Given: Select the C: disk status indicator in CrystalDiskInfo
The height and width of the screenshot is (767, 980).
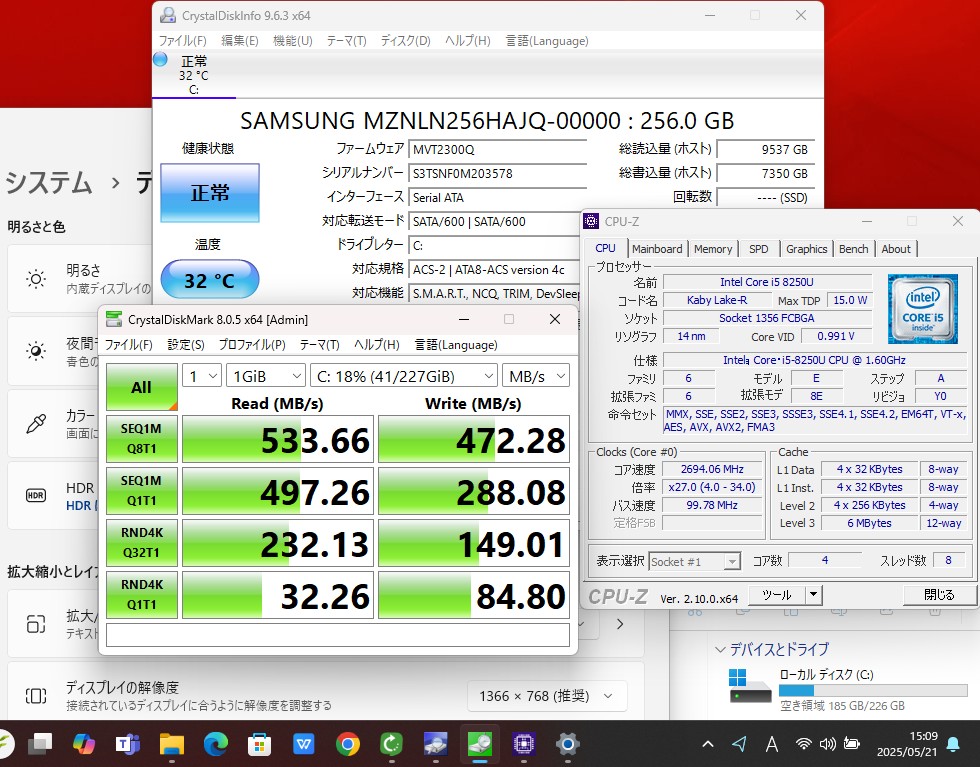Looking at the screenshot, I should tap(193, 75).
